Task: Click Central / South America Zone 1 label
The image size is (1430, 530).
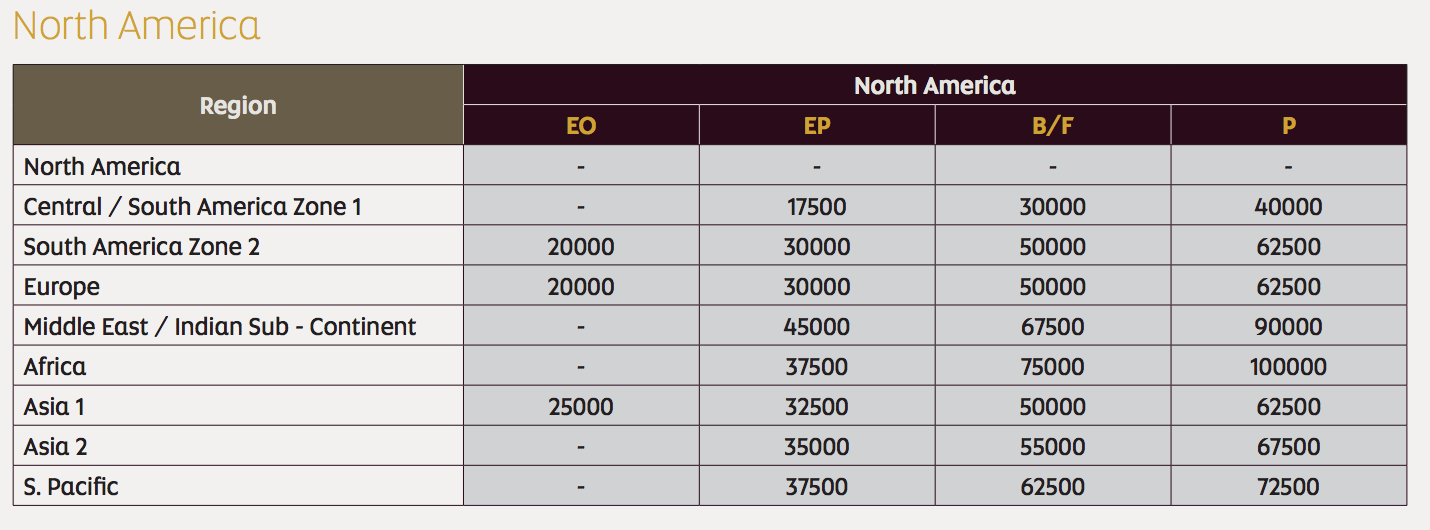Action: (x=192, y=207)
